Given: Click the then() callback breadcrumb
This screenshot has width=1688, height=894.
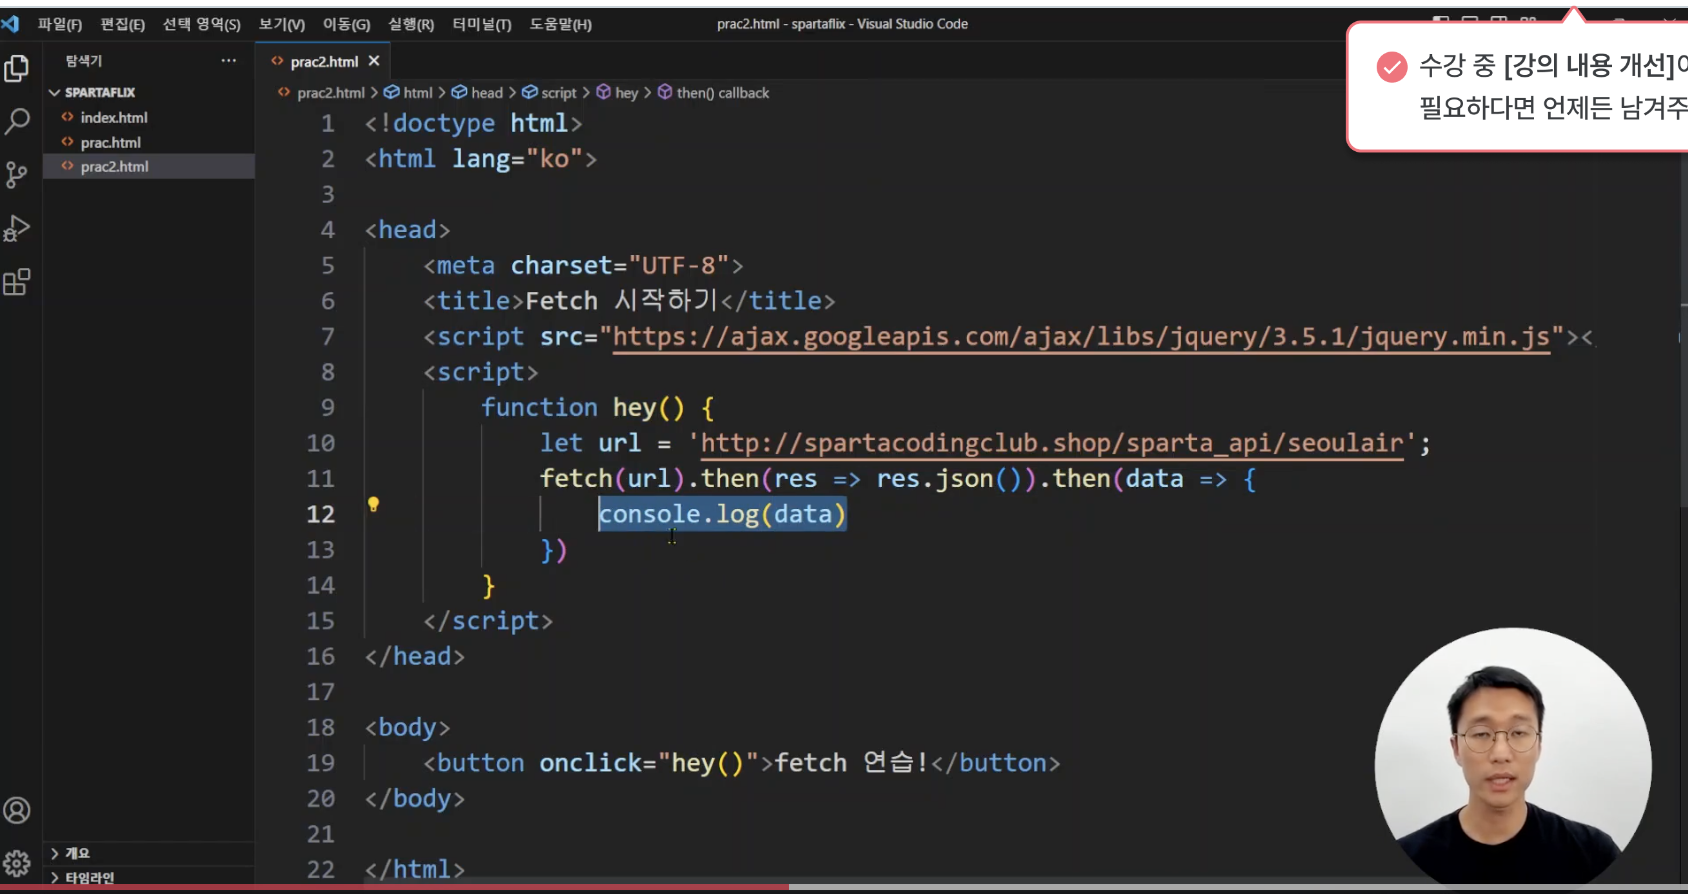Looking at the screenshot, I should [x=723, y=93].
